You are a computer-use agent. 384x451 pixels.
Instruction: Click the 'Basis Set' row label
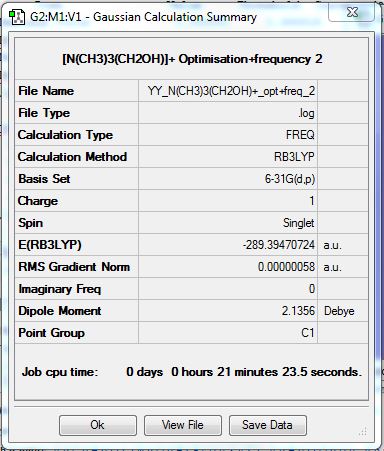pyautogui.click(x=44, y=179)
